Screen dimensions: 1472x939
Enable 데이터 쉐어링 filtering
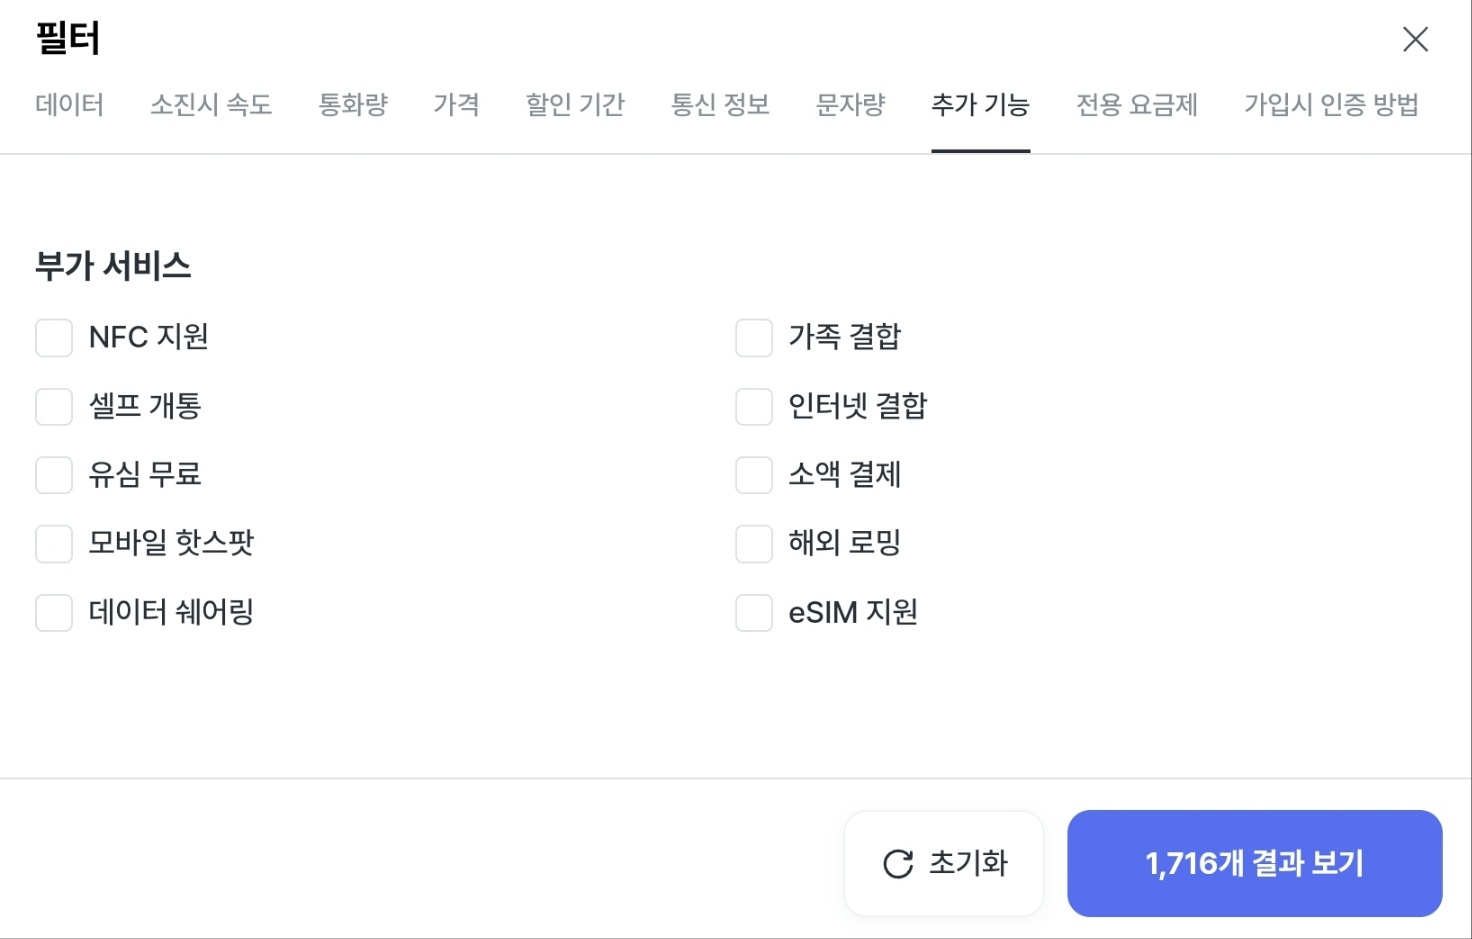pyautogui.click(x=53, y=612)
